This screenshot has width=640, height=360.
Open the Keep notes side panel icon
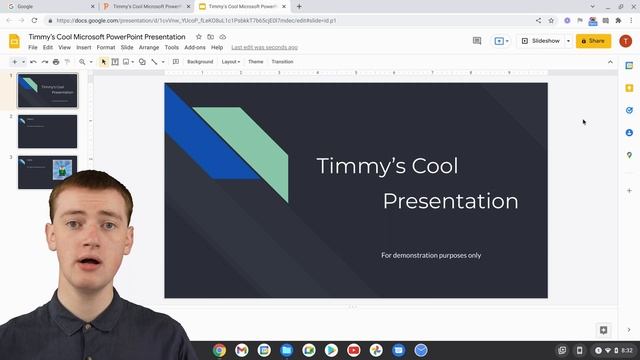[x=629, y=88]
